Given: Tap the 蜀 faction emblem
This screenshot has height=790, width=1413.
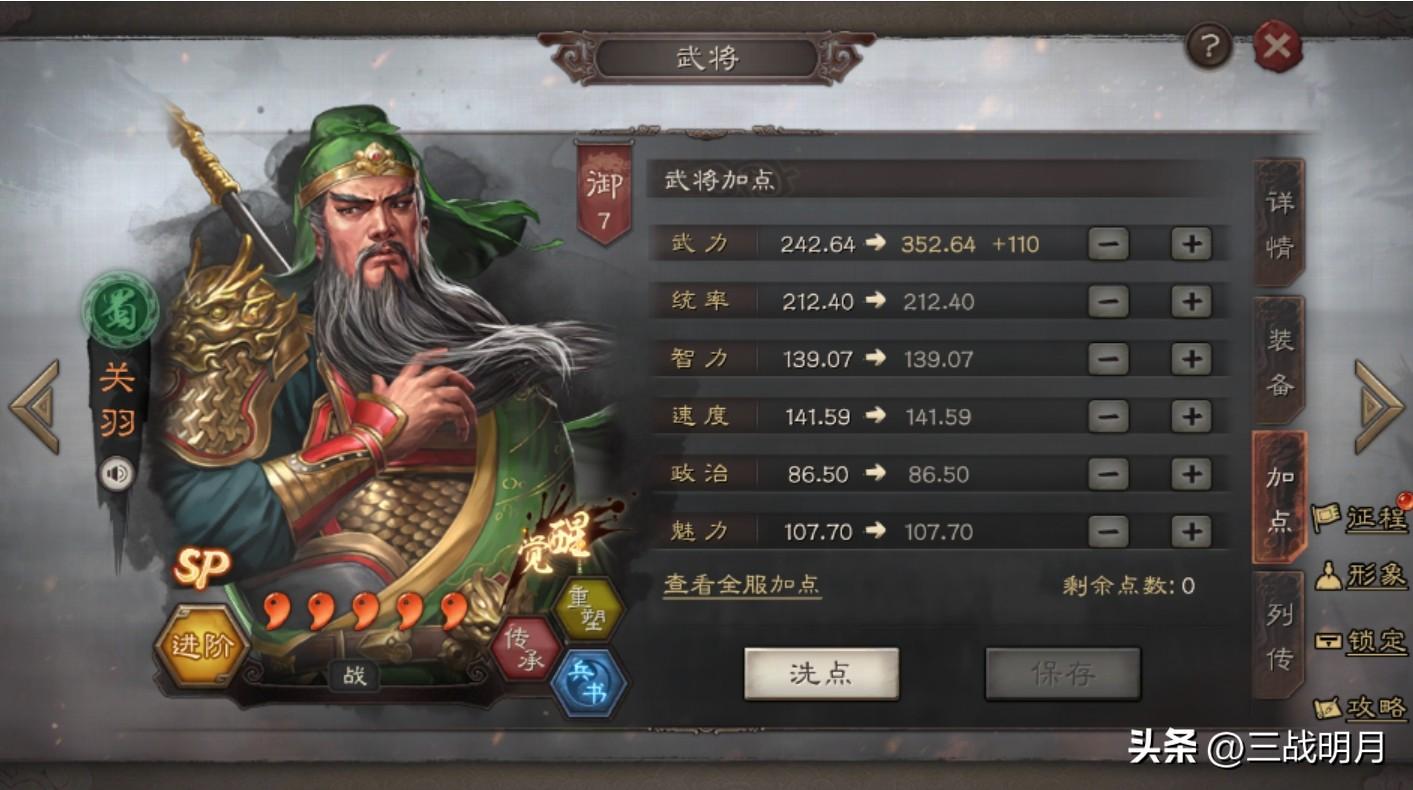Looking at the screenshot, I should click(x=119, y=311).
